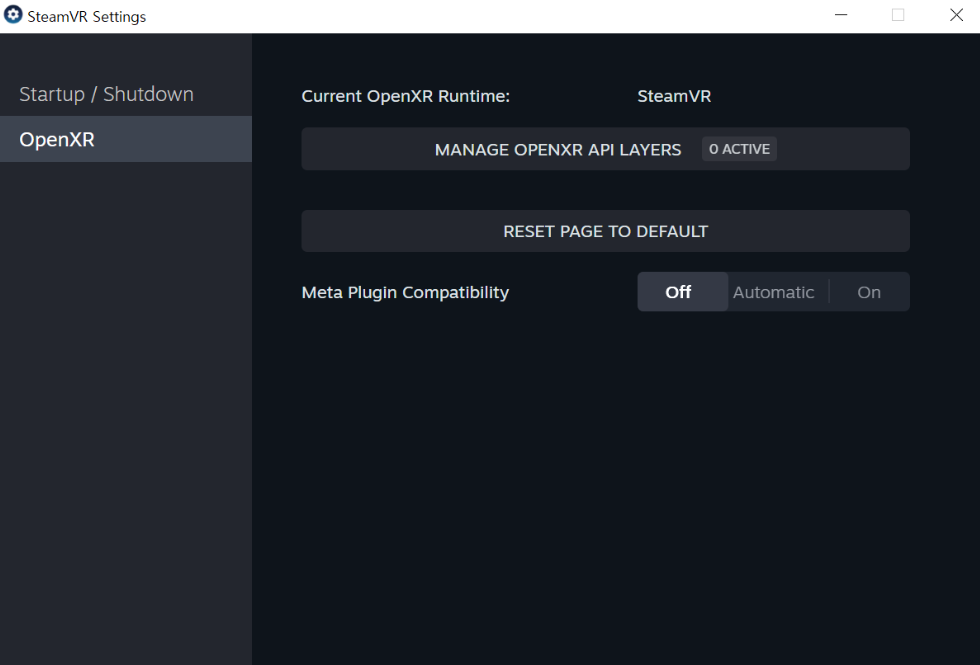Click the 0 ACTIVE layers badge
This screenshot has height=665, width=980.
pos(739,149)
